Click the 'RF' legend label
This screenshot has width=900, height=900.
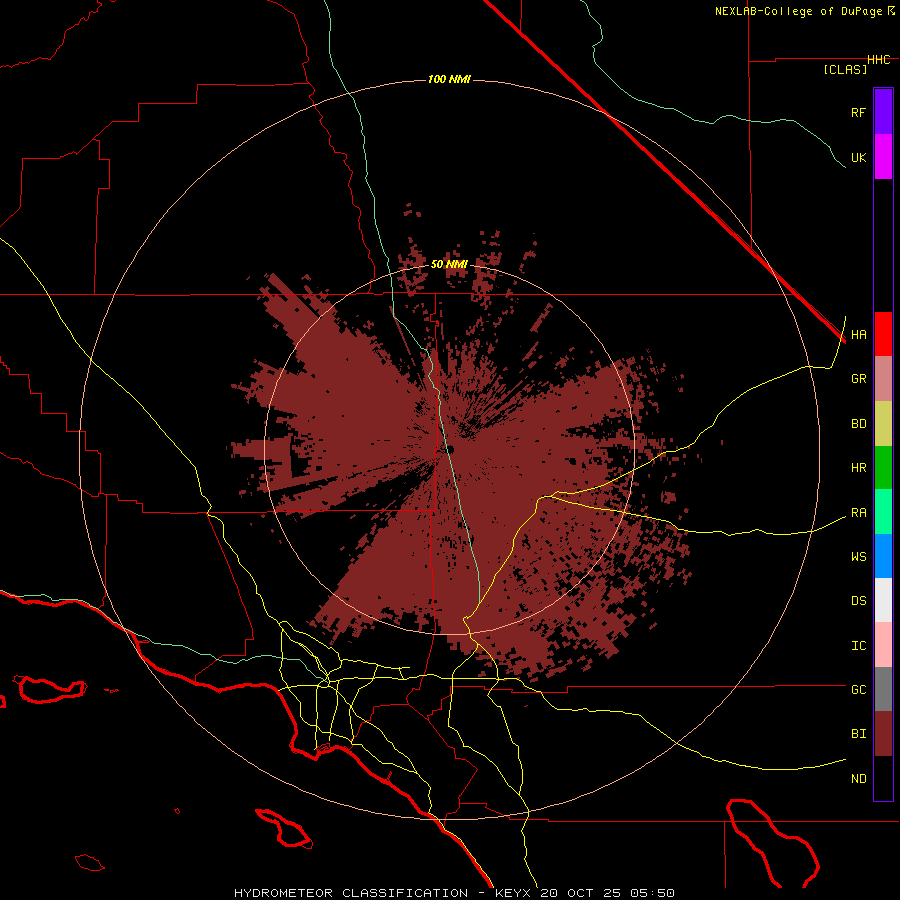pyautogui.click(x=858, y=112)
